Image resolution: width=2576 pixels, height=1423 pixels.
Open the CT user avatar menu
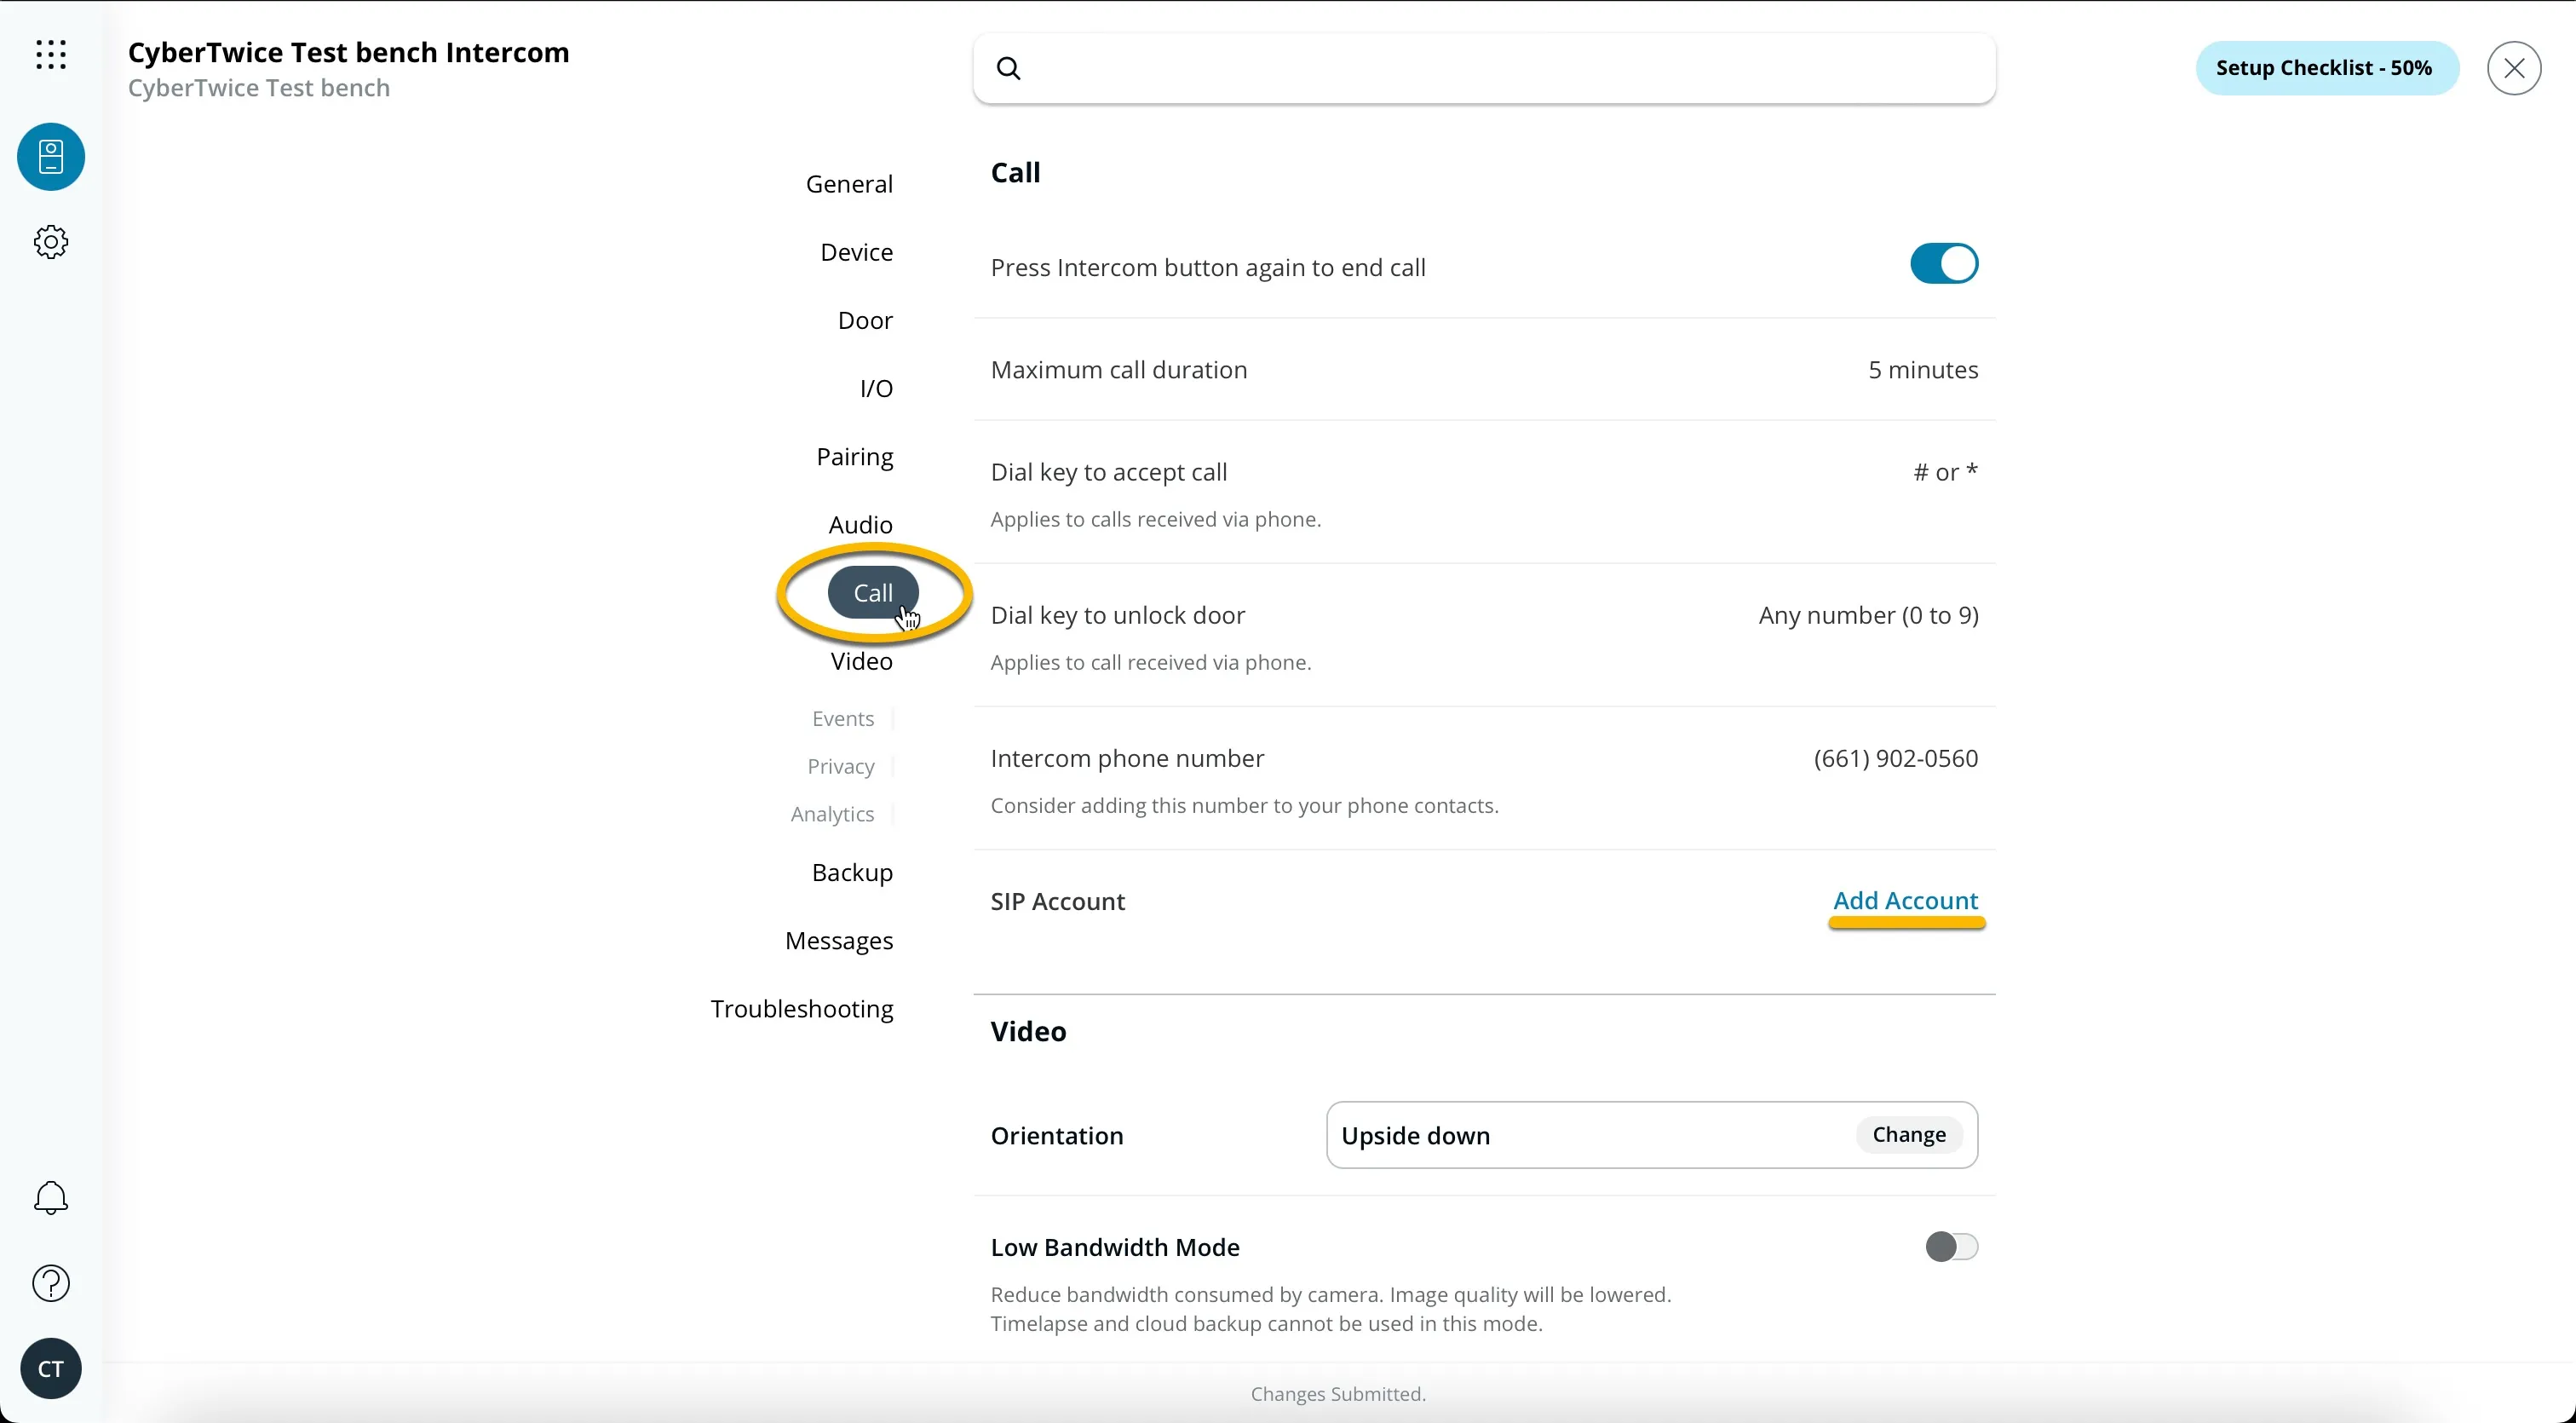(x=51, y=1368)
